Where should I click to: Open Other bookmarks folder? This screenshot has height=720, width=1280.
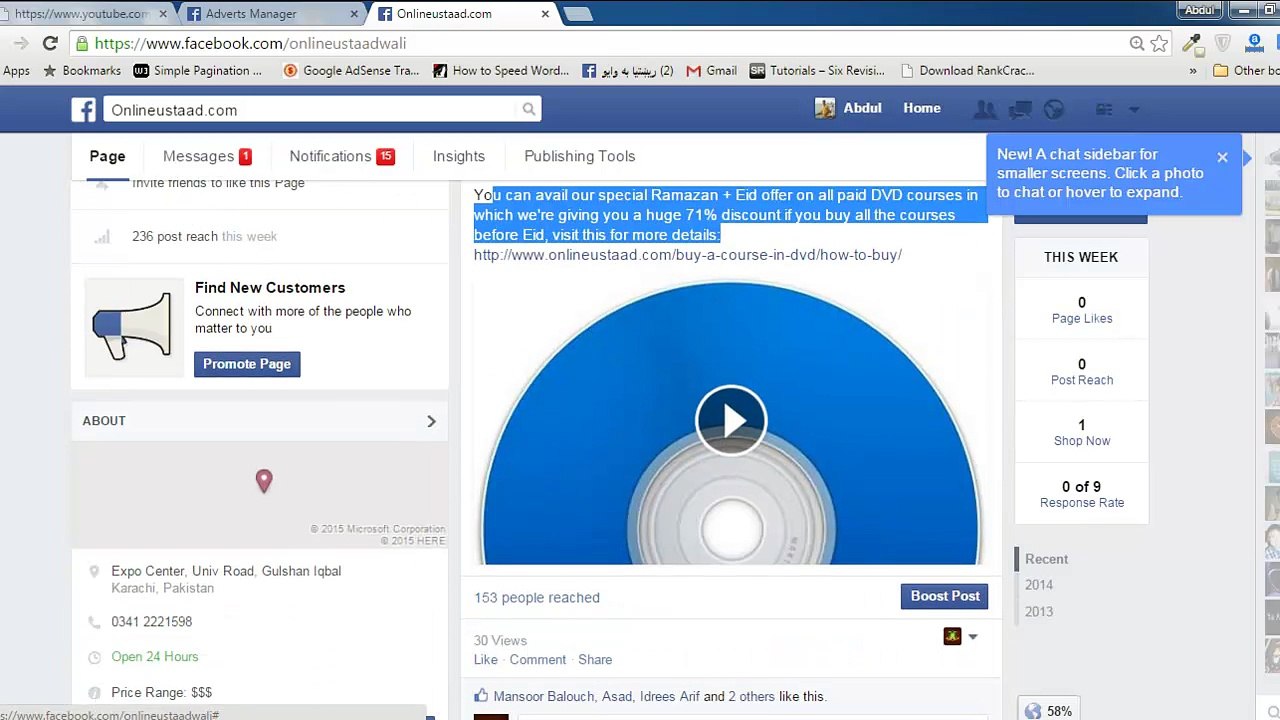pyautogui.click(x=1245, y=71)
